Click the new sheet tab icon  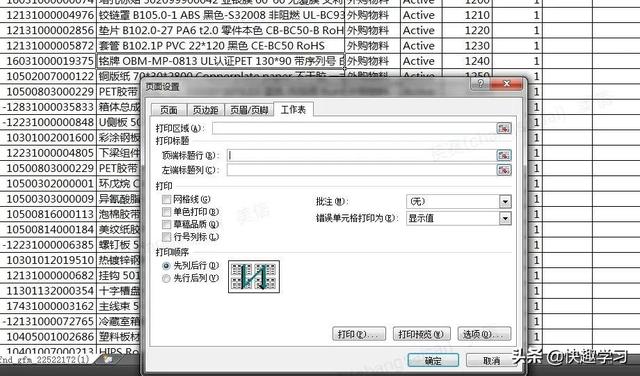[108, 359]
